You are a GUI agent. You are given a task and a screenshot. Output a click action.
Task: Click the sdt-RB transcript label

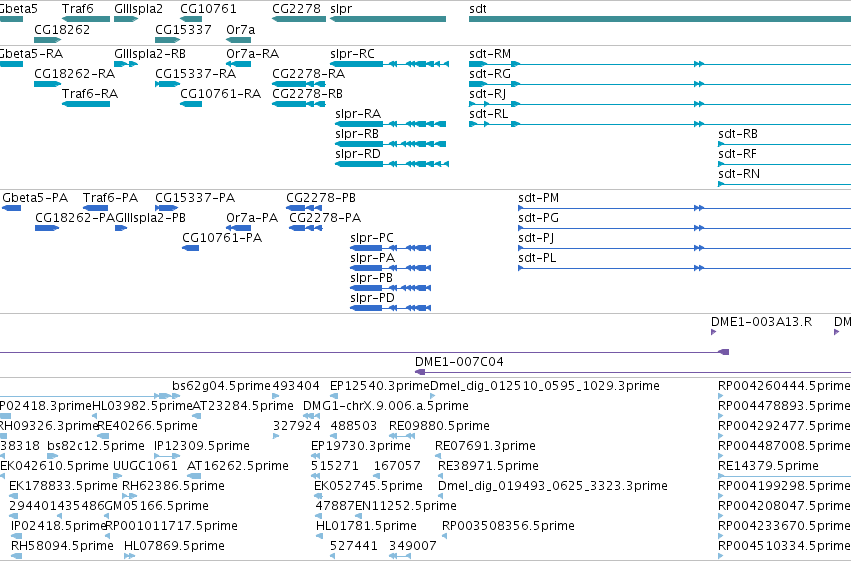(x=738, y=134)
